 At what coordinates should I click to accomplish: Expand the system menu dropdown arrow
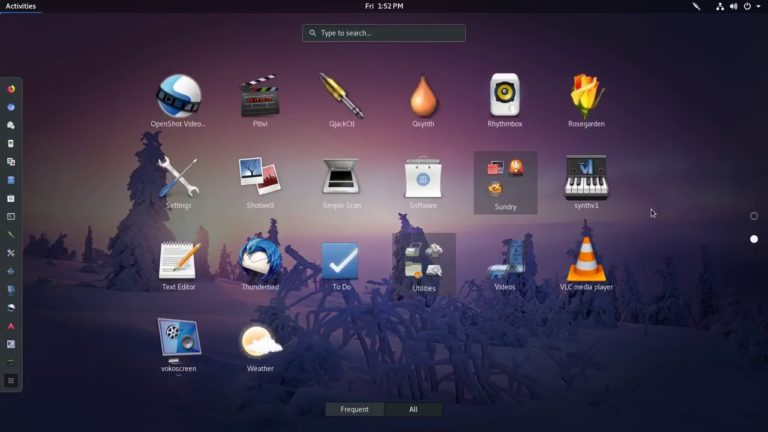[758, 6]
